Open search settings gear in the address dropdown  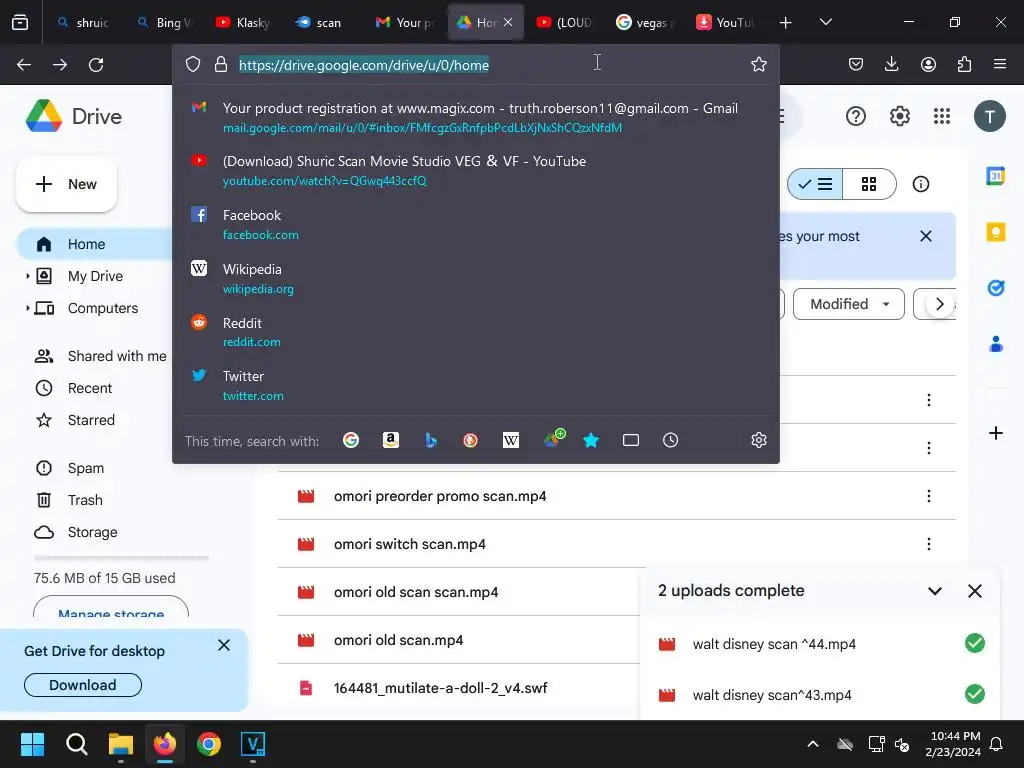click(x=758, y=440)
